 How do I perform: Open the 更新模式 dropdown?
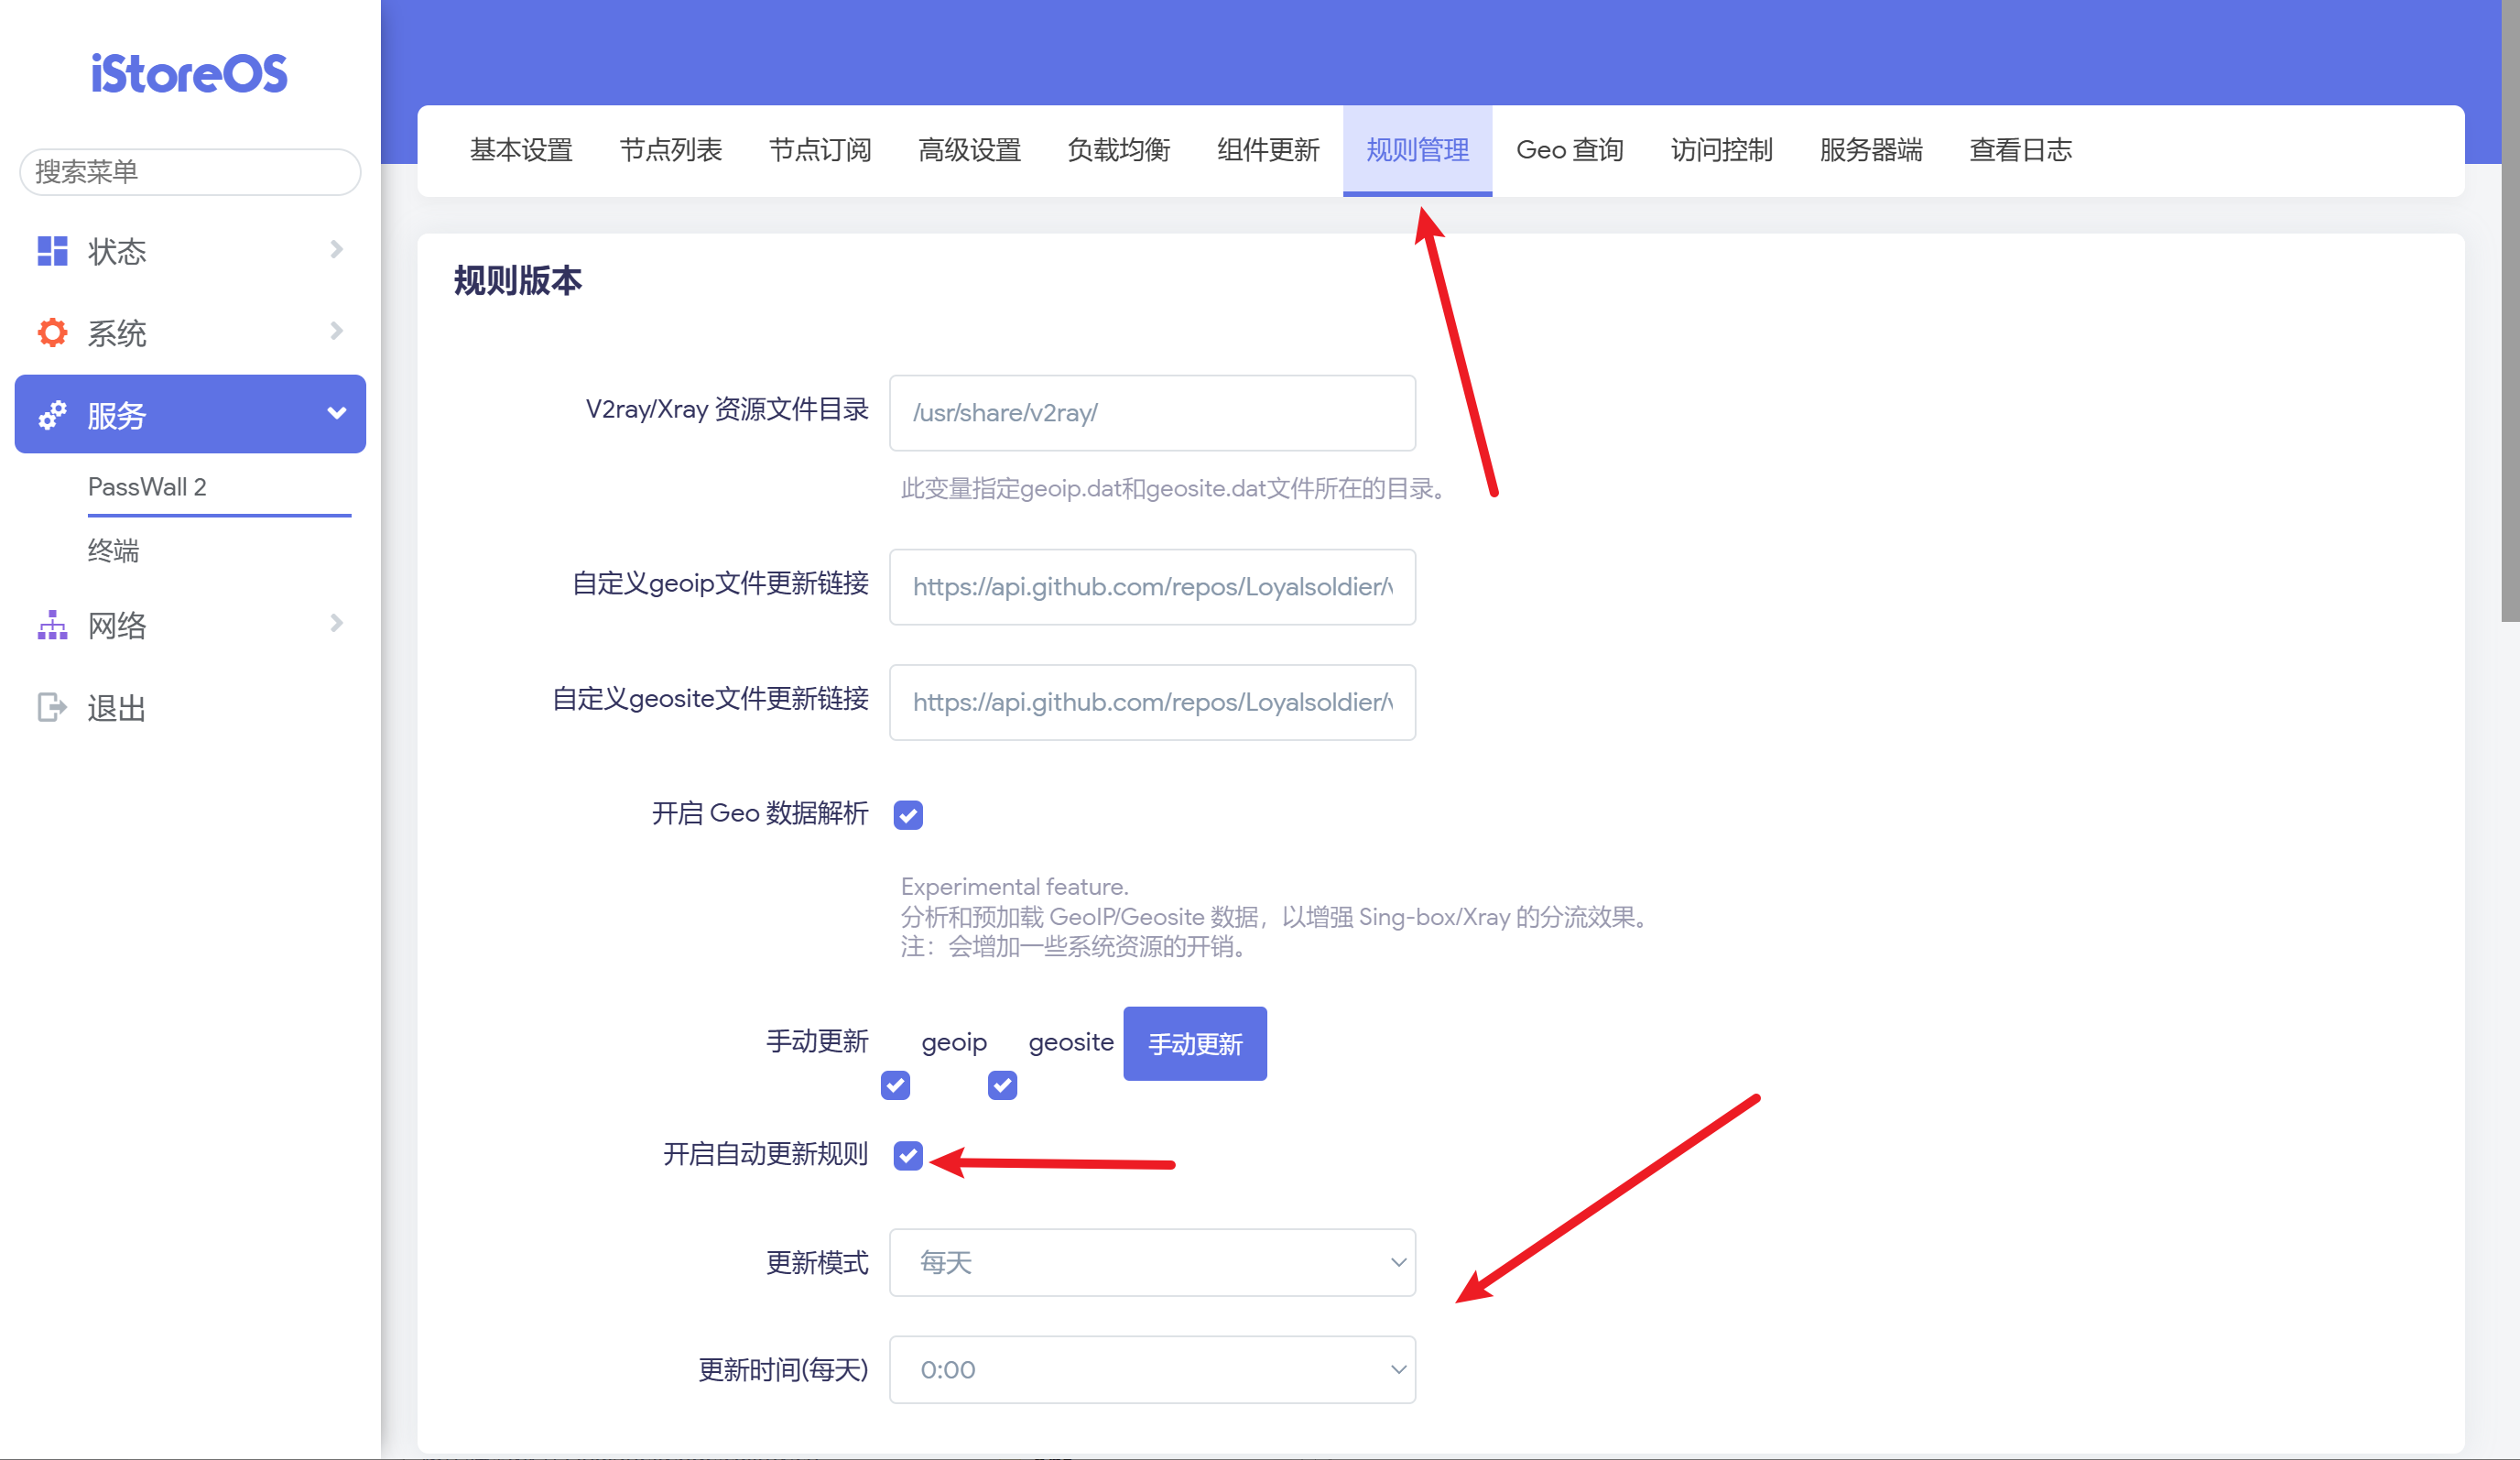1152,1262
